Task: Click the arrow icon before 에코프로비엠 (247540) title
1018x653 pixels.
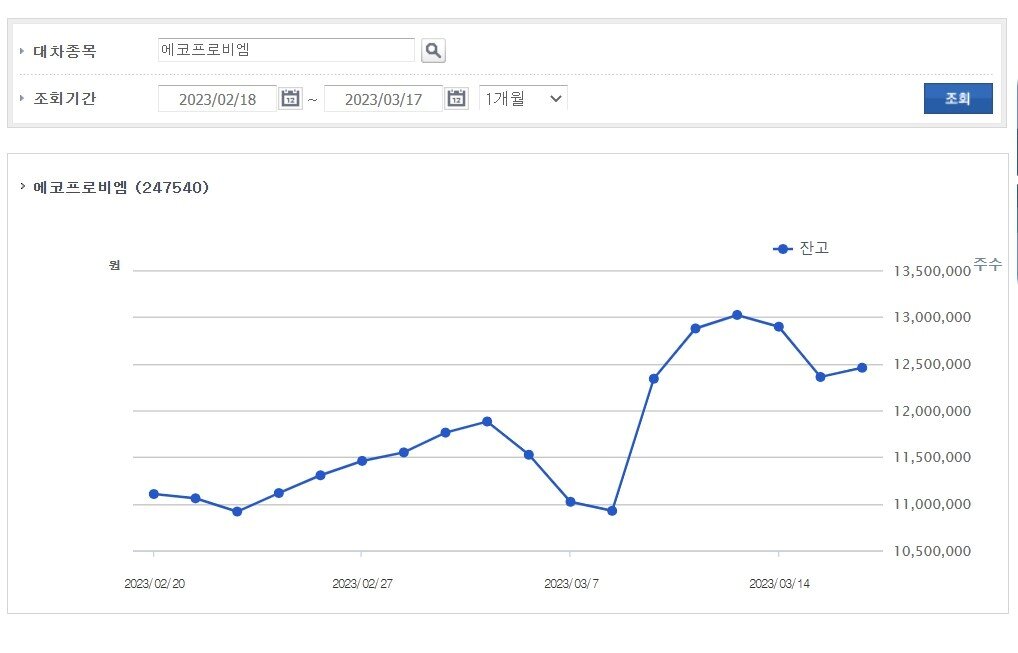Action: coord(24,186)
